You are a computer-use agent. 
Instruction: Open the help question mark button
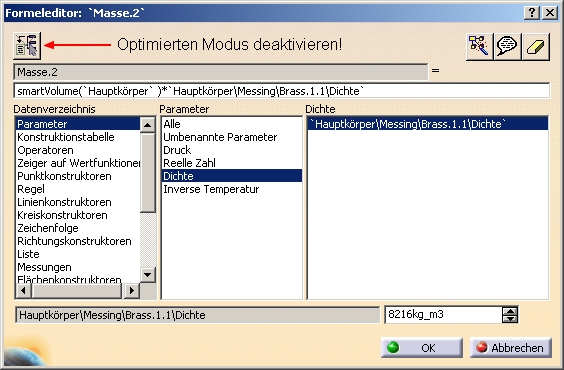pyautogui.click(x=532, y=13)
